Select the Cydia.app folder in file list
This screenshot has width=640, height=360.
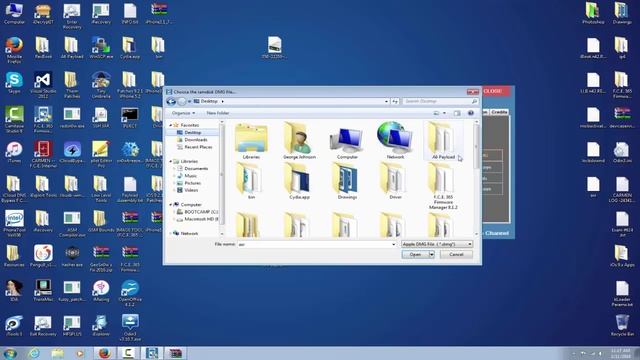pos(299,182)
